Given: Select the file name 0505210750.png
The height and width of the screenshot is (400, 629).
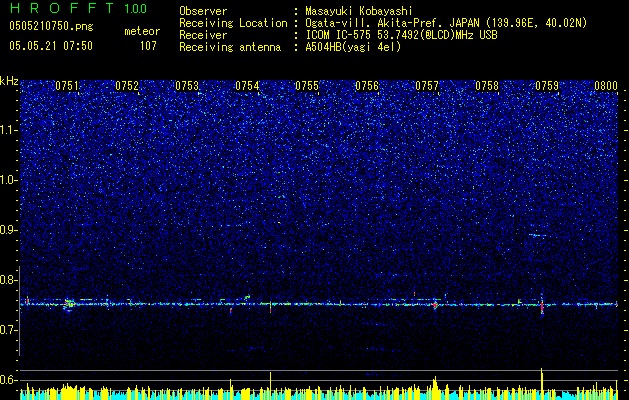Looking at the screenshot, I should [x=51, y=26].
